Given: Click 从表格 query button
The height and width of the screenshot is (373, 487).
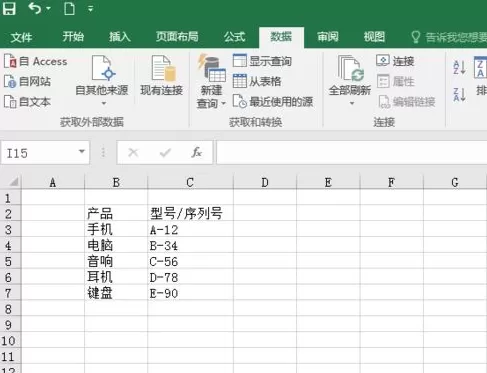Looking at the screenshot, I should [257, 81].
